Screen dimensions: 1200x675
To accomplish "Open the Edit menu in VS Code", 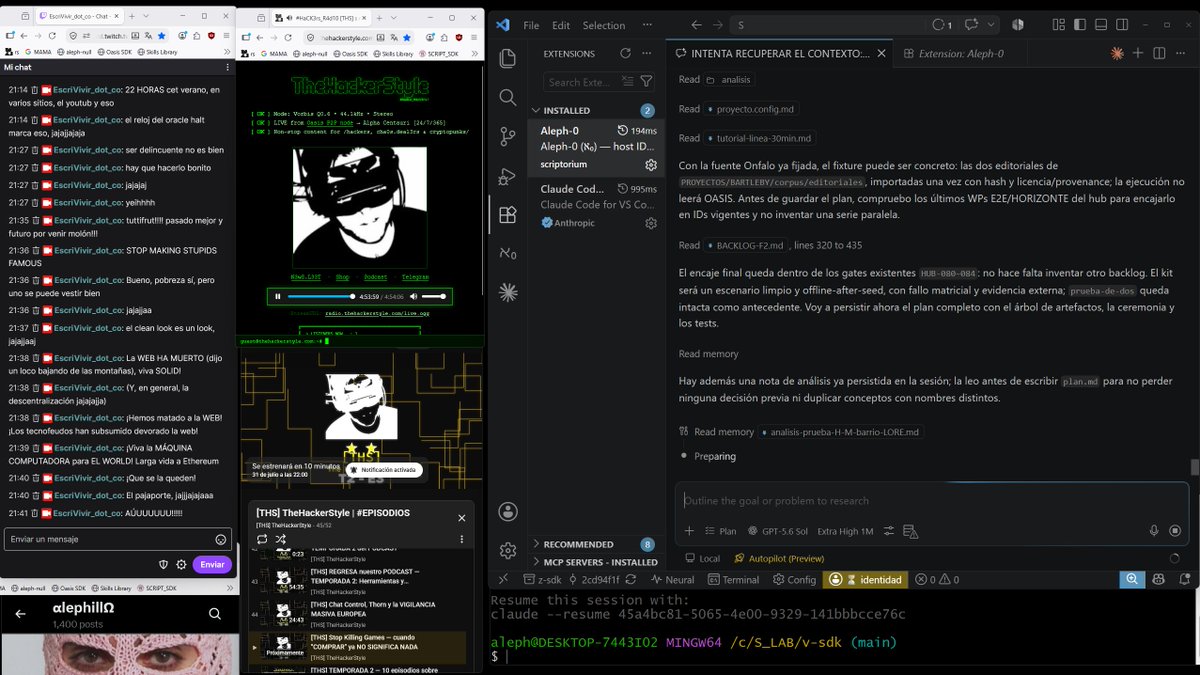I will point(561,25).
